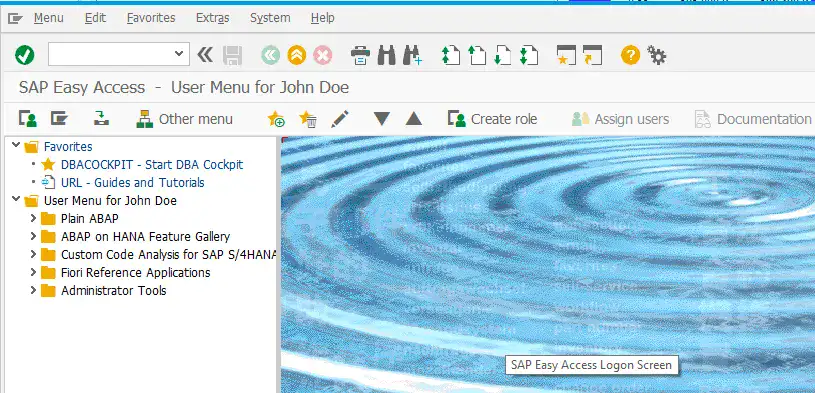Select DBACOCKPIT - Start DBA Cockpit favorite

[x=152, y=165]
